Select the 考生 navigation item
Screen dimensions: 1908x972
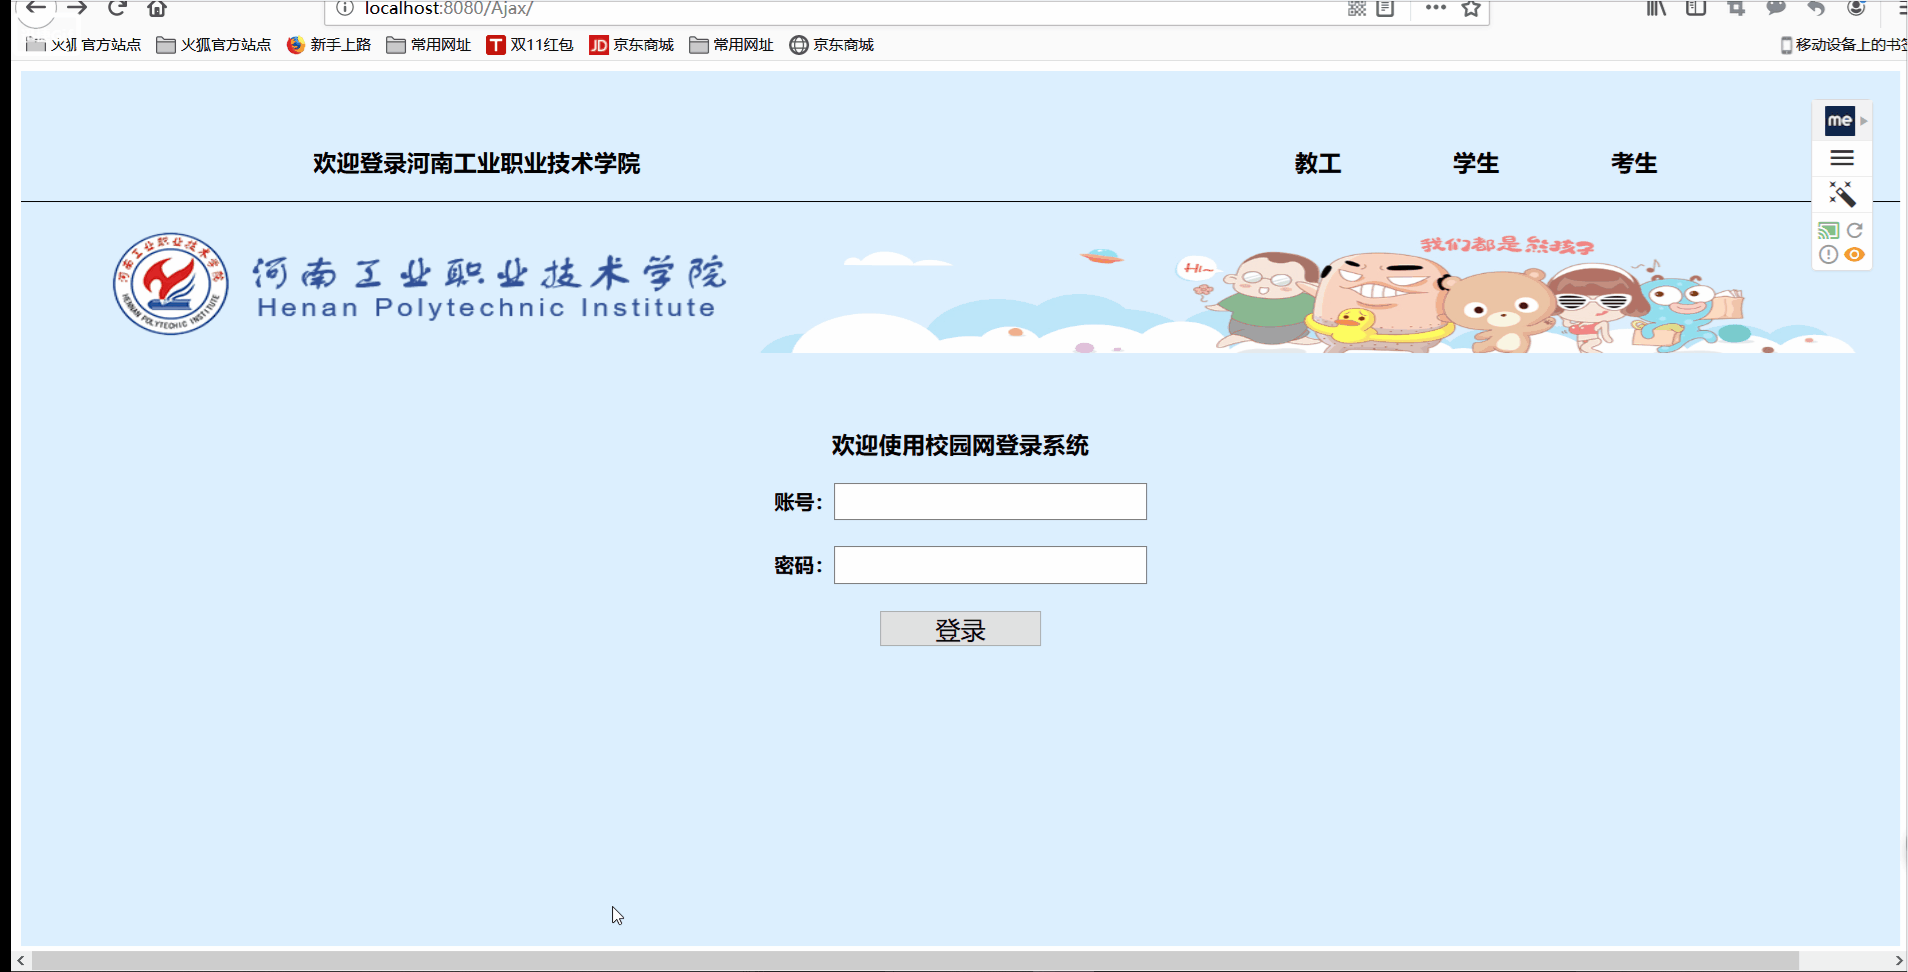click(1634, 163)
